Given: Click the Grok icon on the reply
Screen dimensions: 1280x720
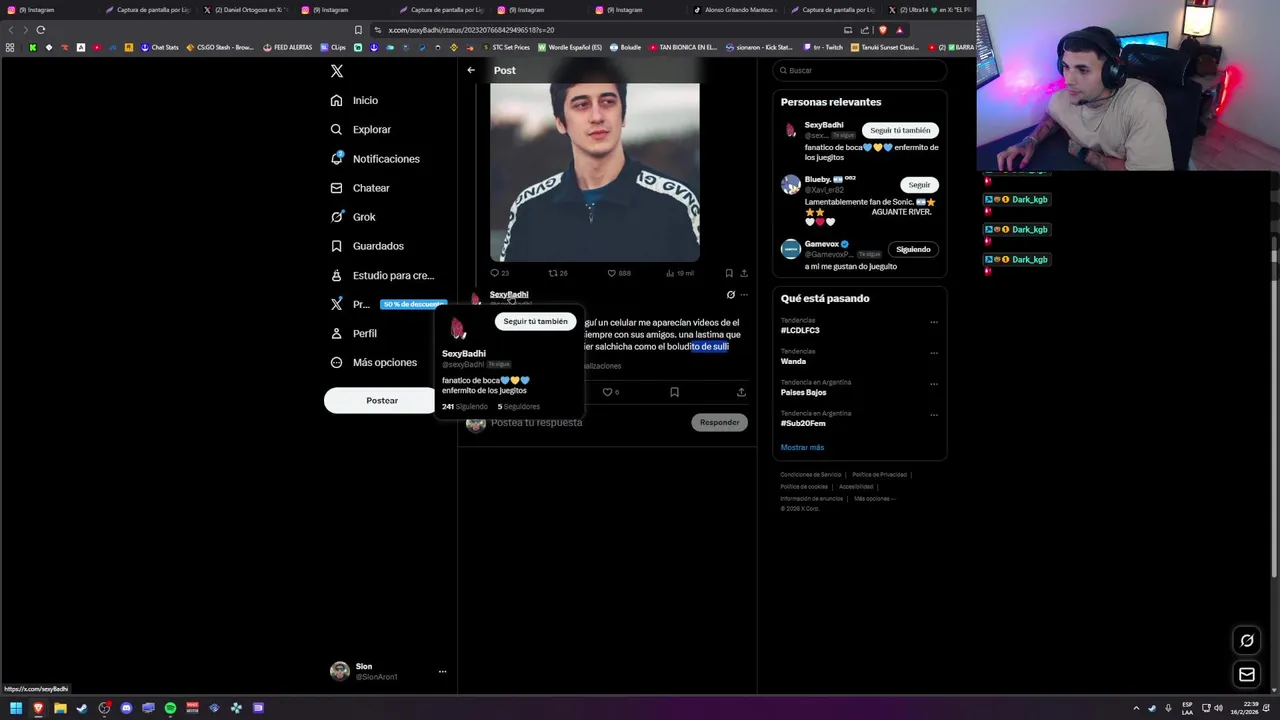Looking at the screenshot, I should point(730,295).
